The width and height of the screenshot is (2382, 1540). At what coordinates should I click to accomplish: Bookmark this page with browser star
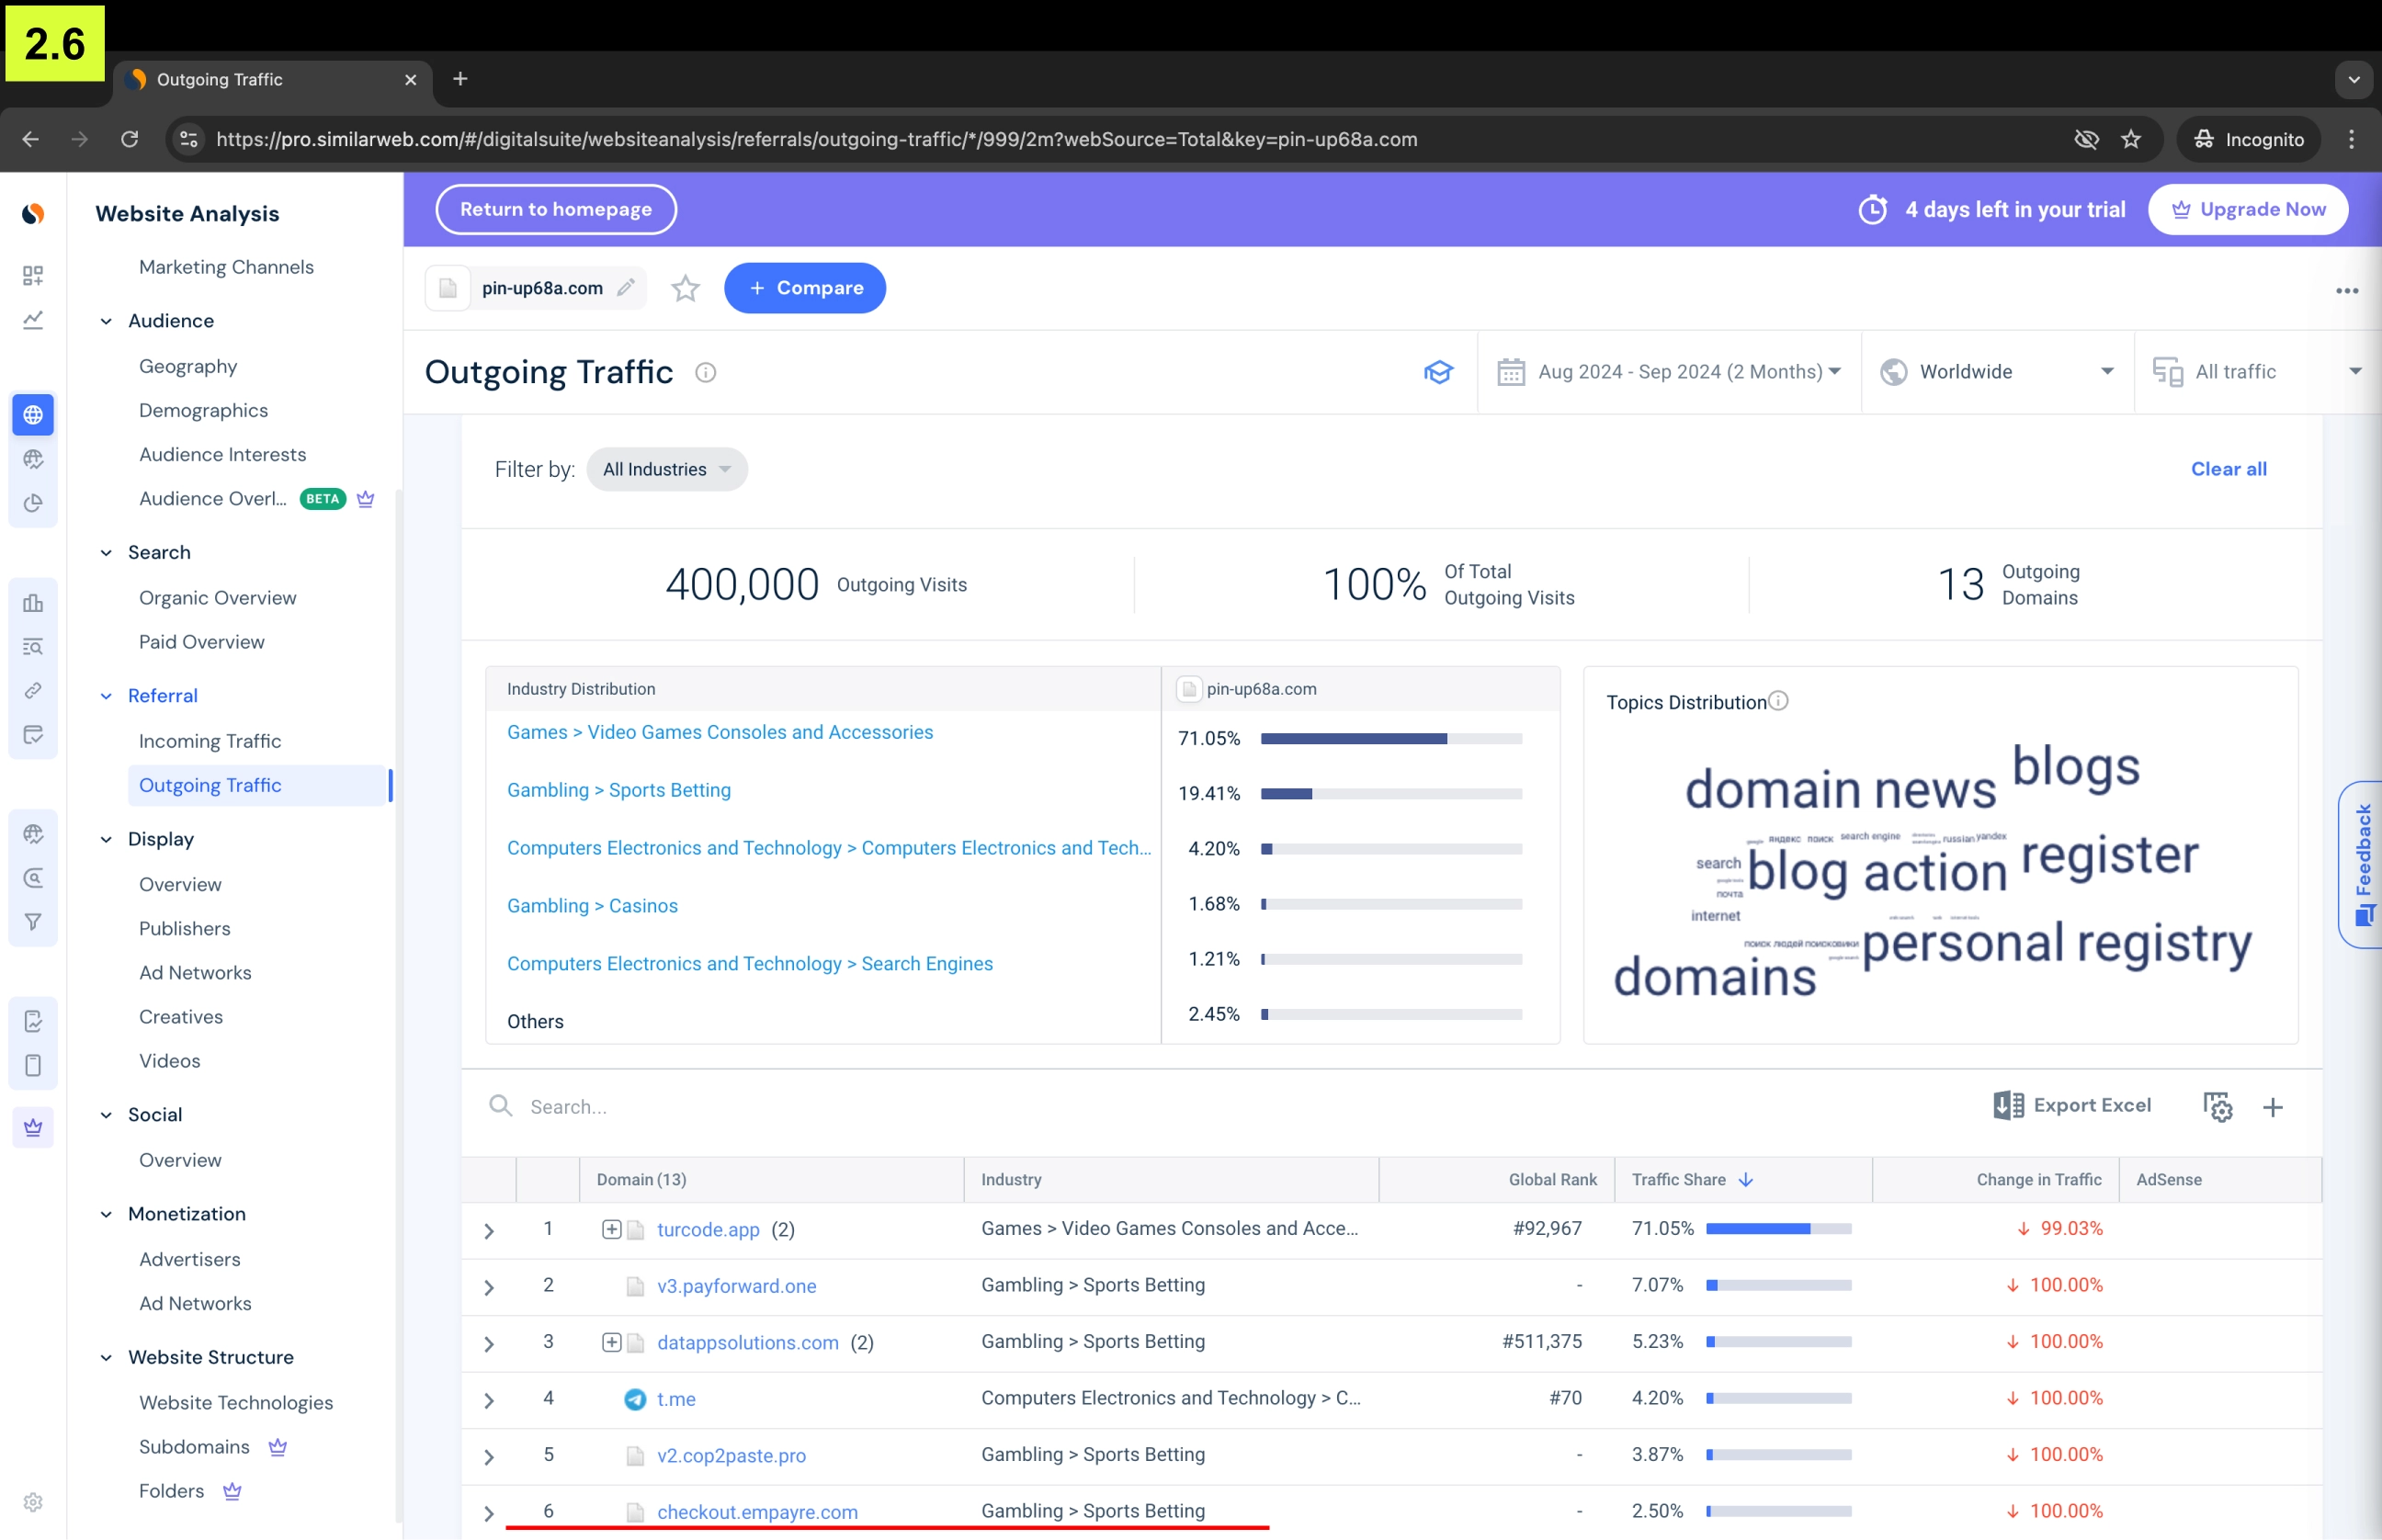click(x=2130, y=139)
